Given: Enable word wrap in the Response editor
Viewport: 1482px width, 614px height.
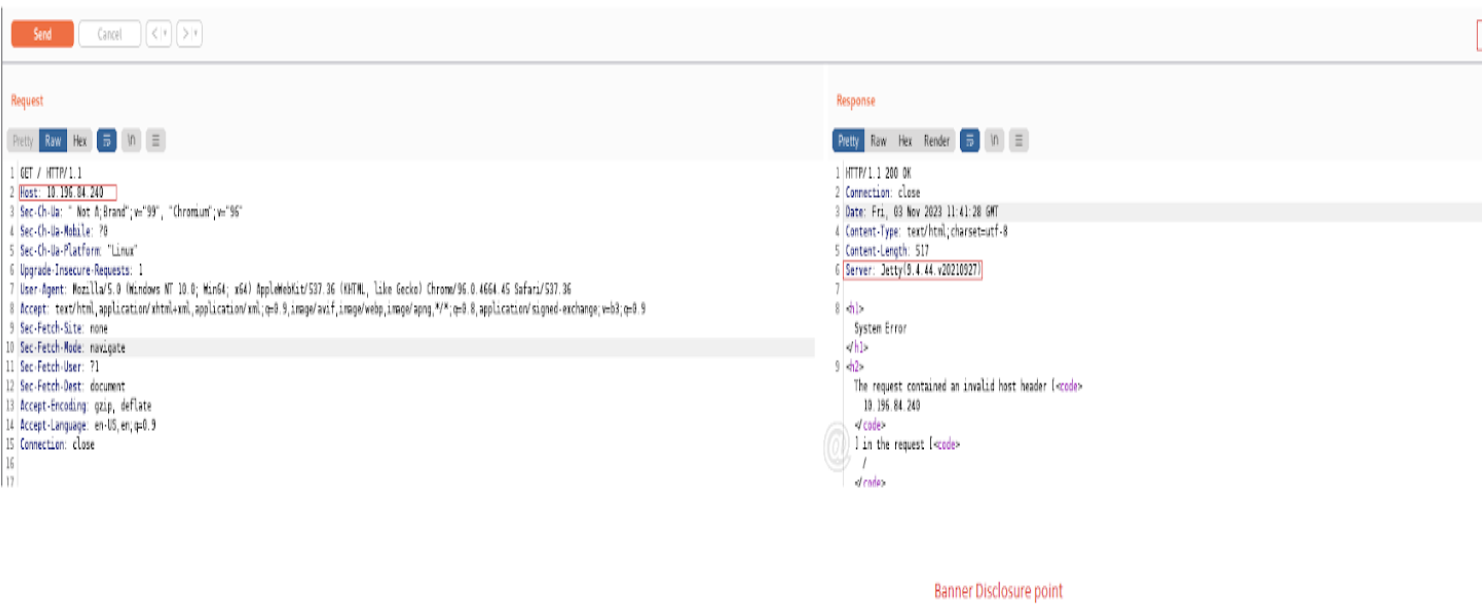Looking at the screenshot, I should point(971,141).
